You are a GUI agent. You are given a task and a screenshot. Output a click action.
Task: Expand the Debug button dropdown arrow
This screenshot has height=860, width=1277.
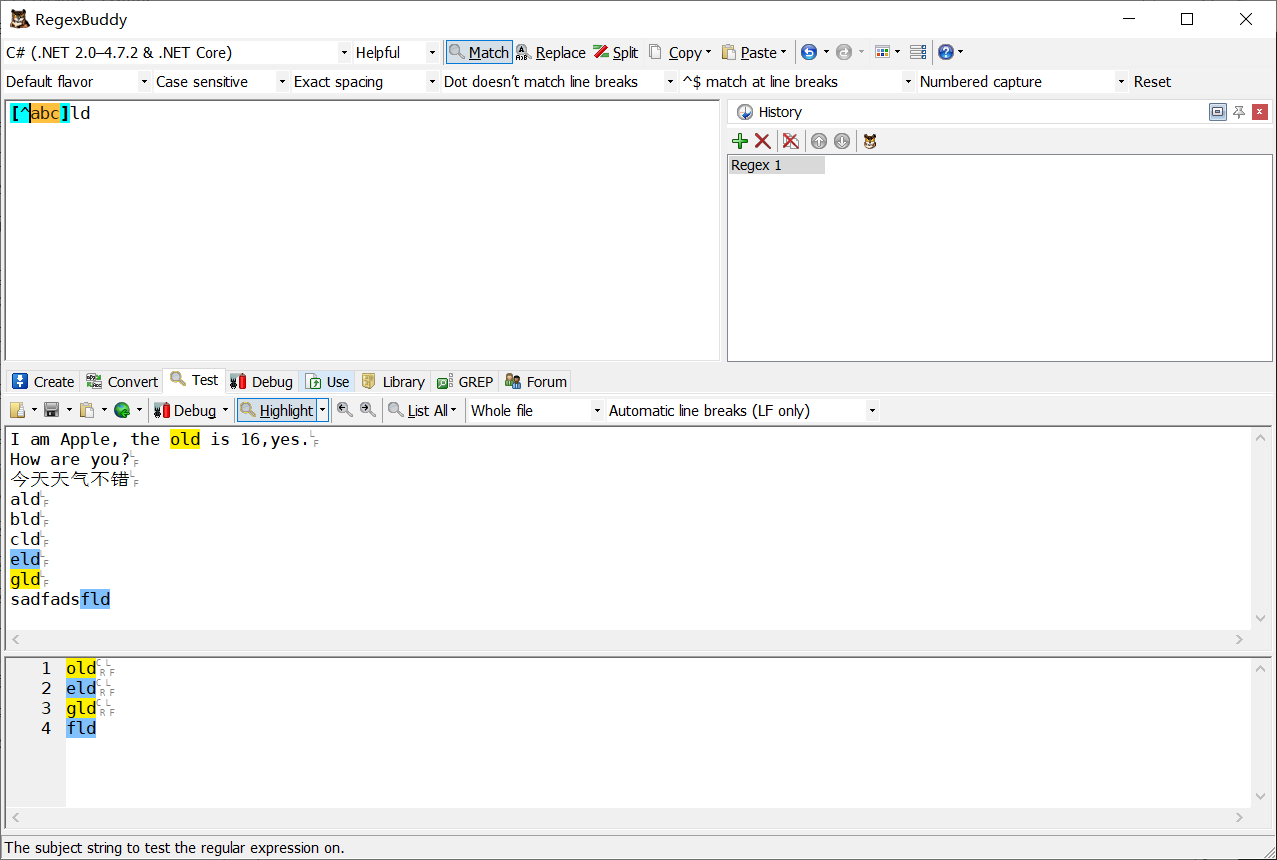pos(226,410)
